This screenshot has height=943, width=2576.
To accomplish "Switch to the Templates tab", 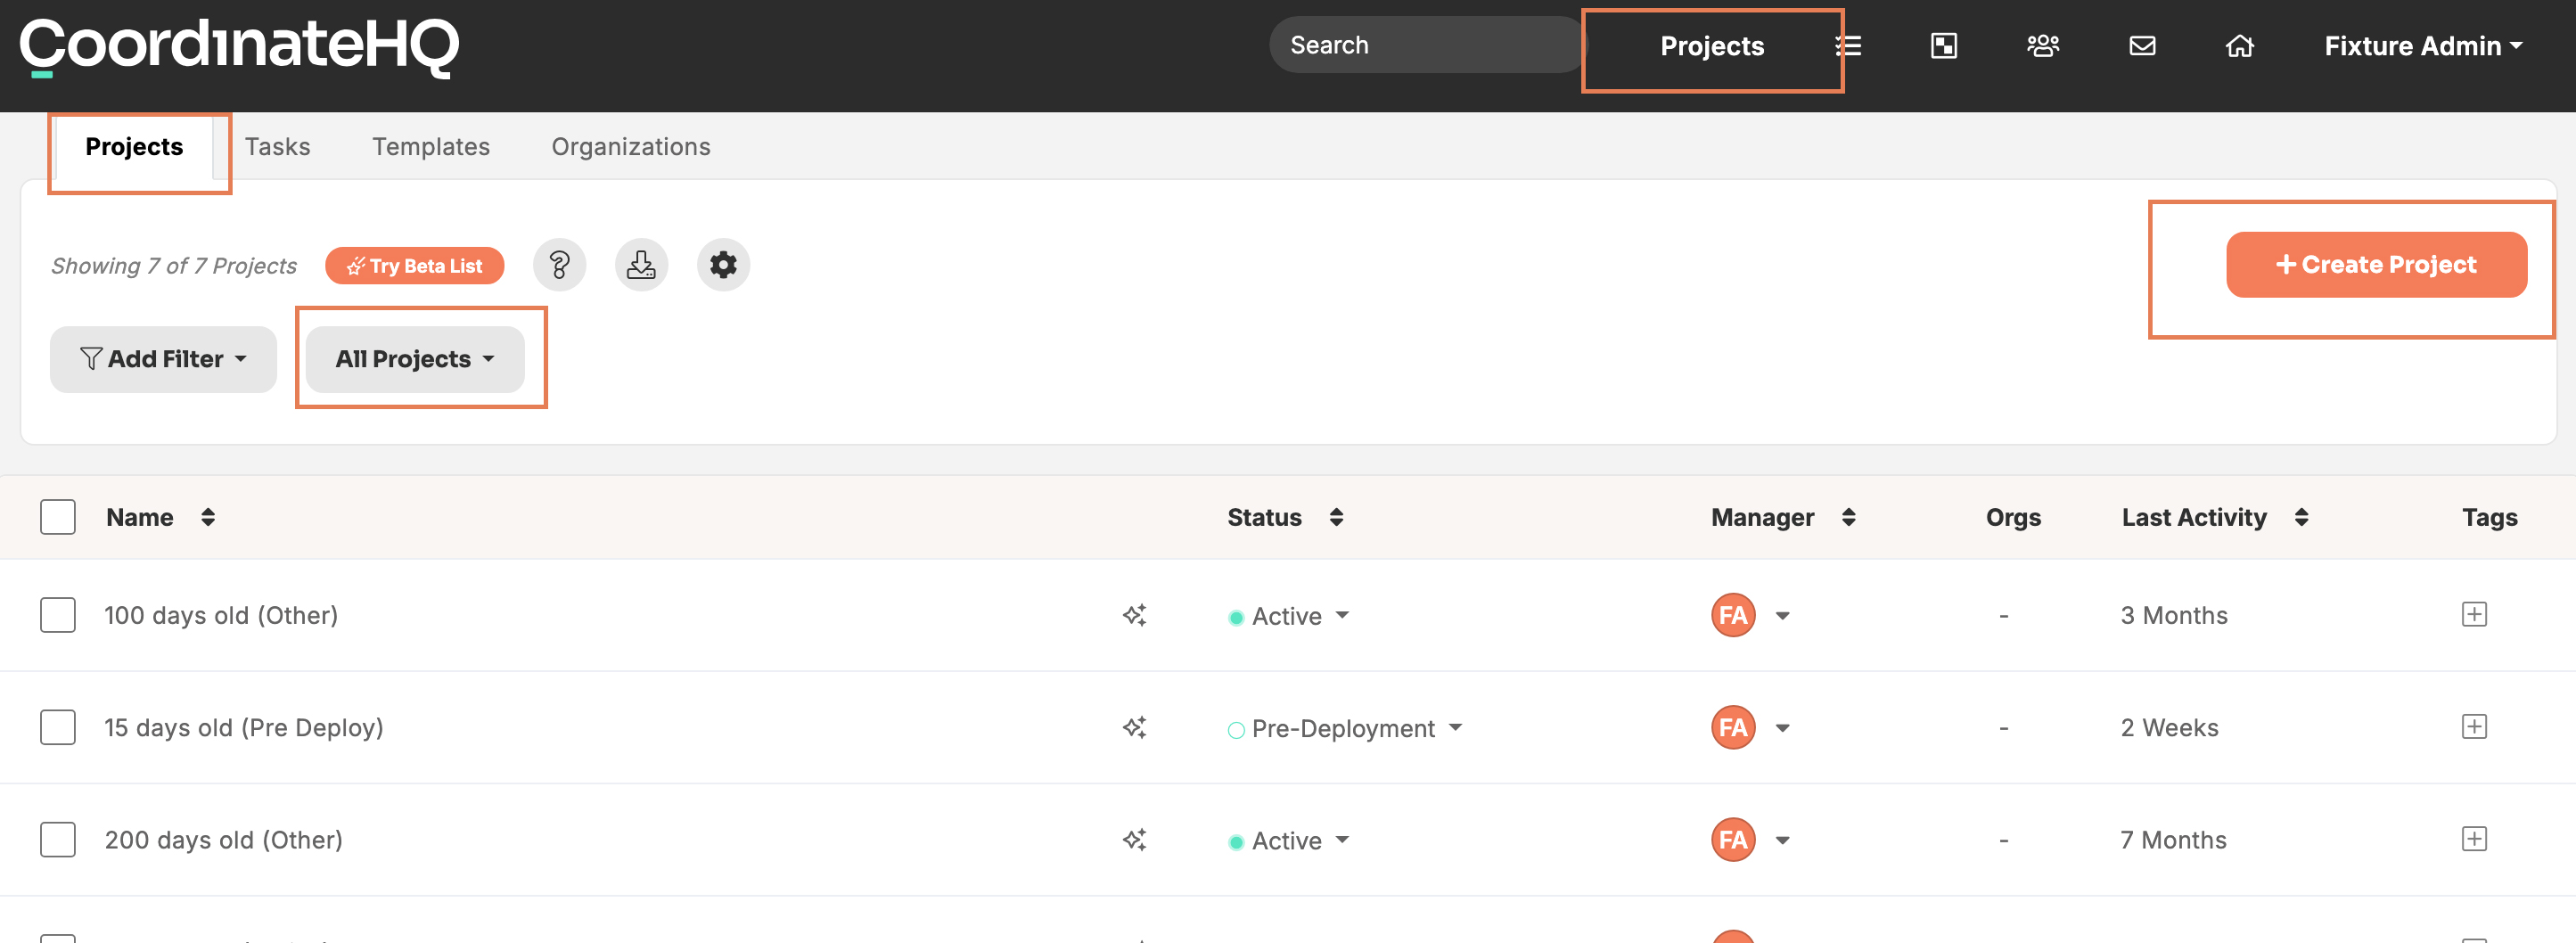I will [431, 147].
